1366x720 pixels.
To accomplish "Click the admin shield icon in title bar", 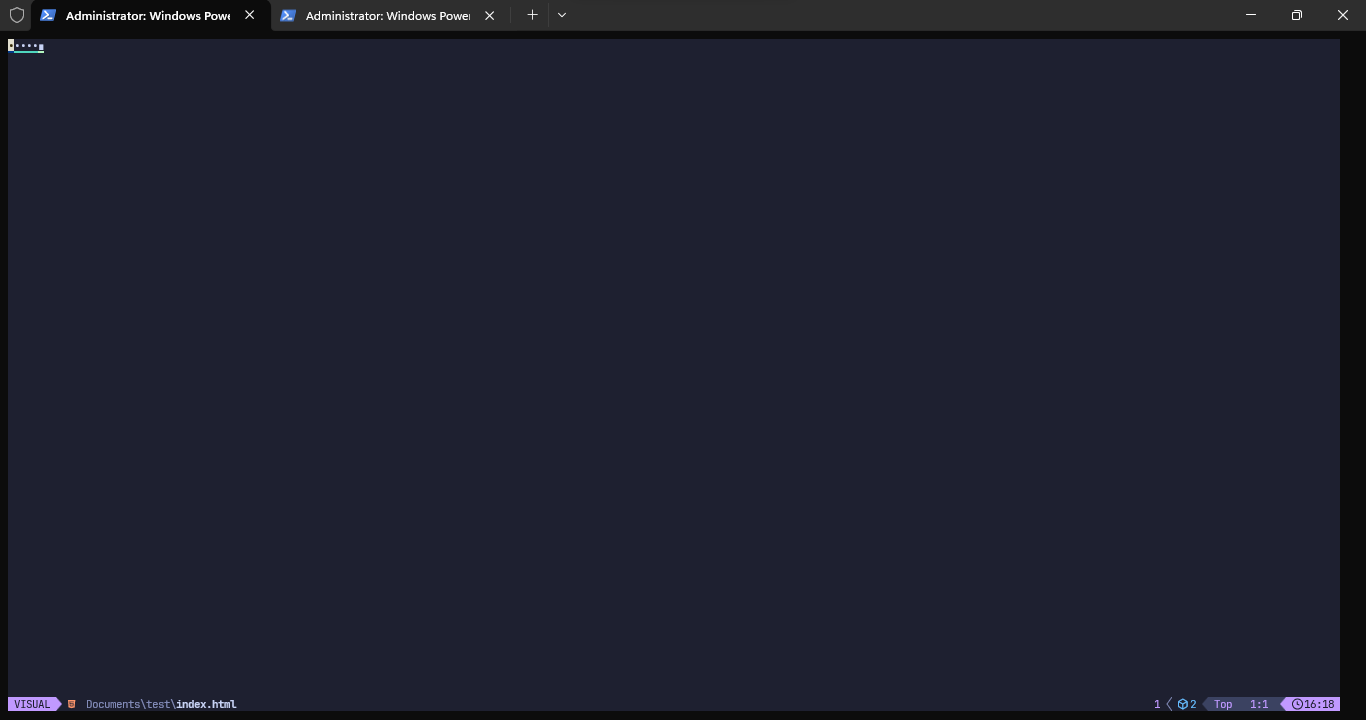I will pyautogui.click(x=17, y=15).
